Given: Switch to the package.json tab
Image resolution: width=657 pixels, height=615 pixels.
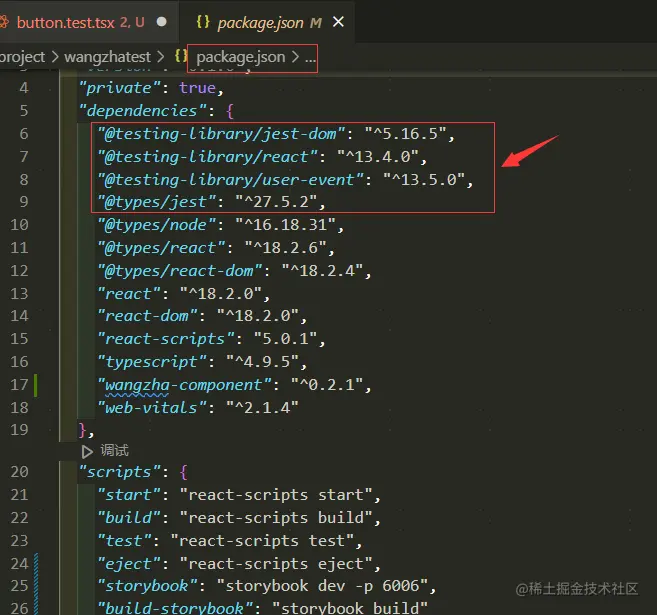Looking at the screenshot, I should 268,23.
